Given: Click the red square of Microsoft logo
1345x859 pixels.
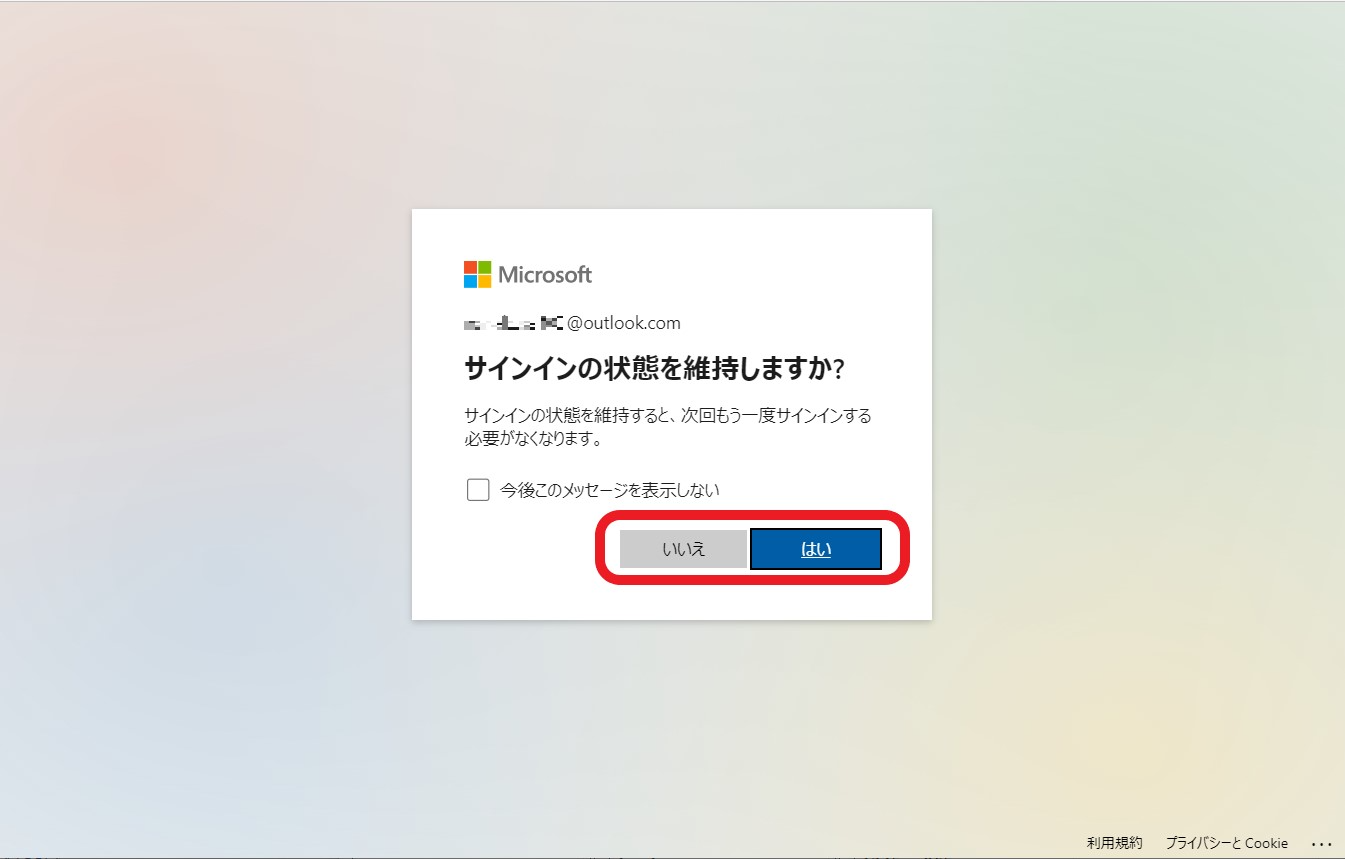Looking at the screenshot, I should click(x=470, y=267).
